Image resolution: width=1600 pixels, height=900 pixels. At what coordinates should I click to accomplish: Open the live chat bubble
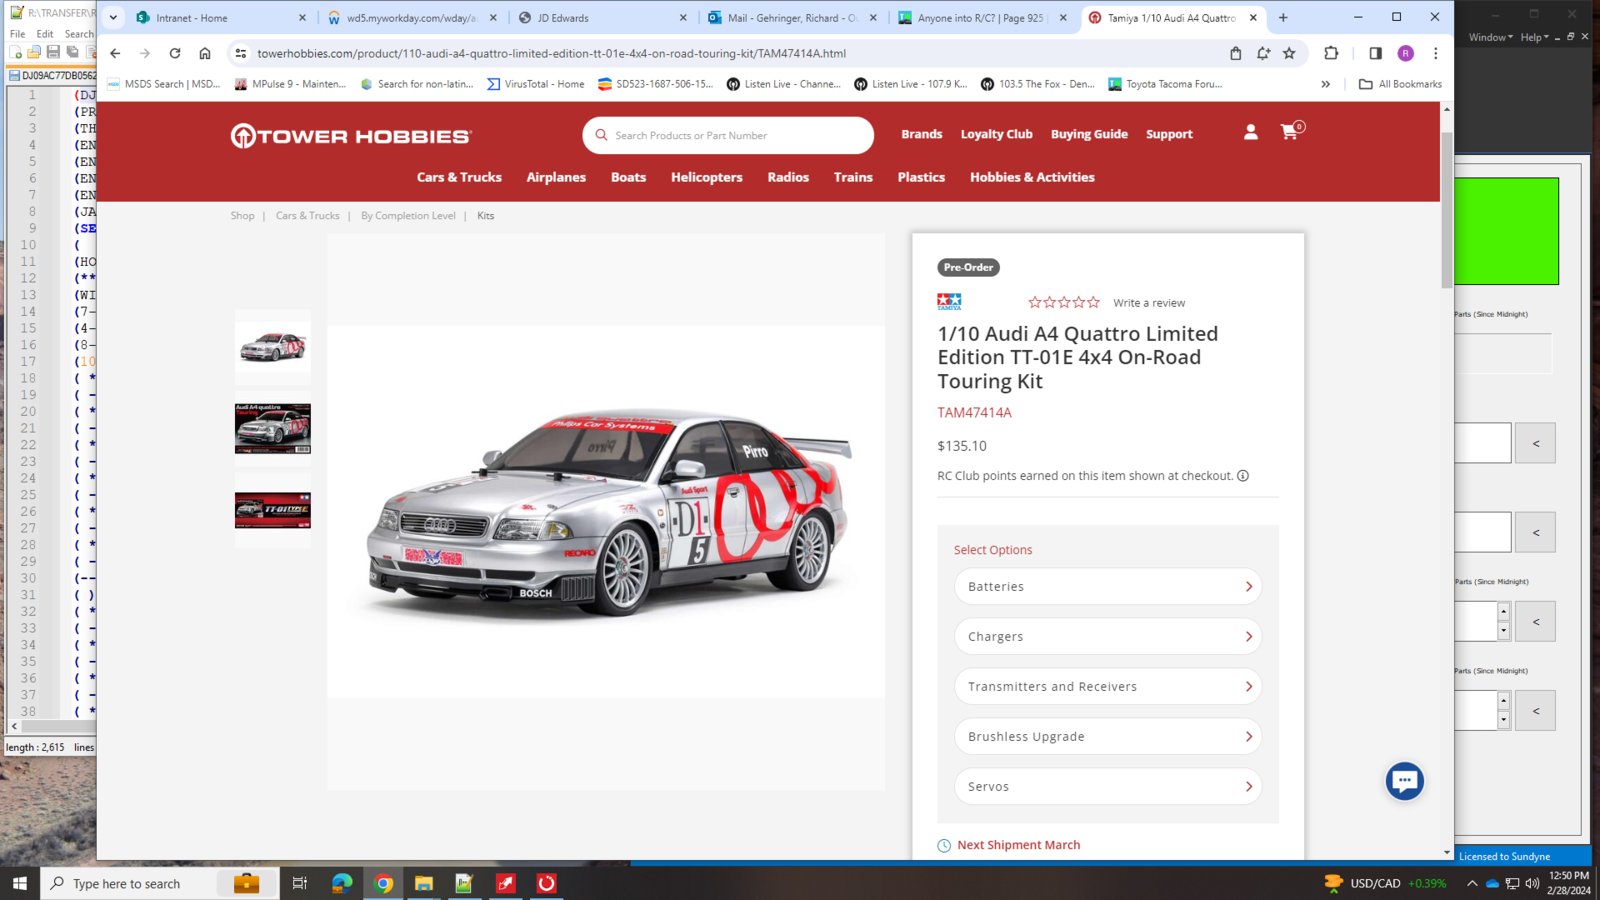1404,781
